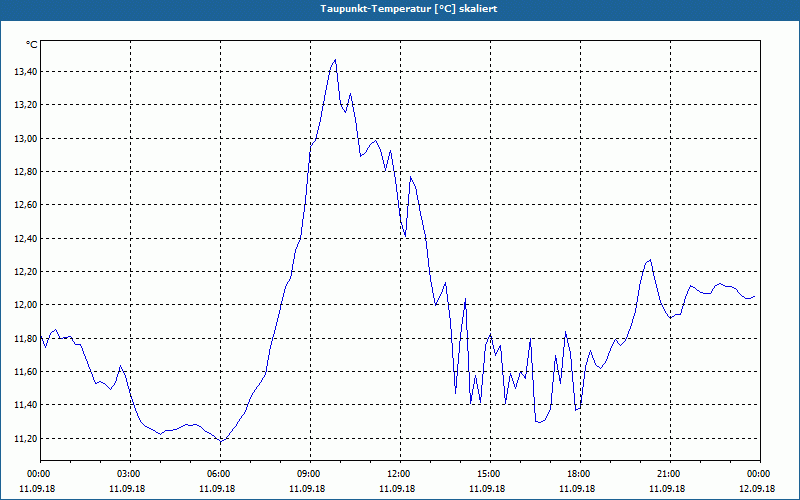
Task: Click the 09:00 time axis label
Action: (310, 474)
